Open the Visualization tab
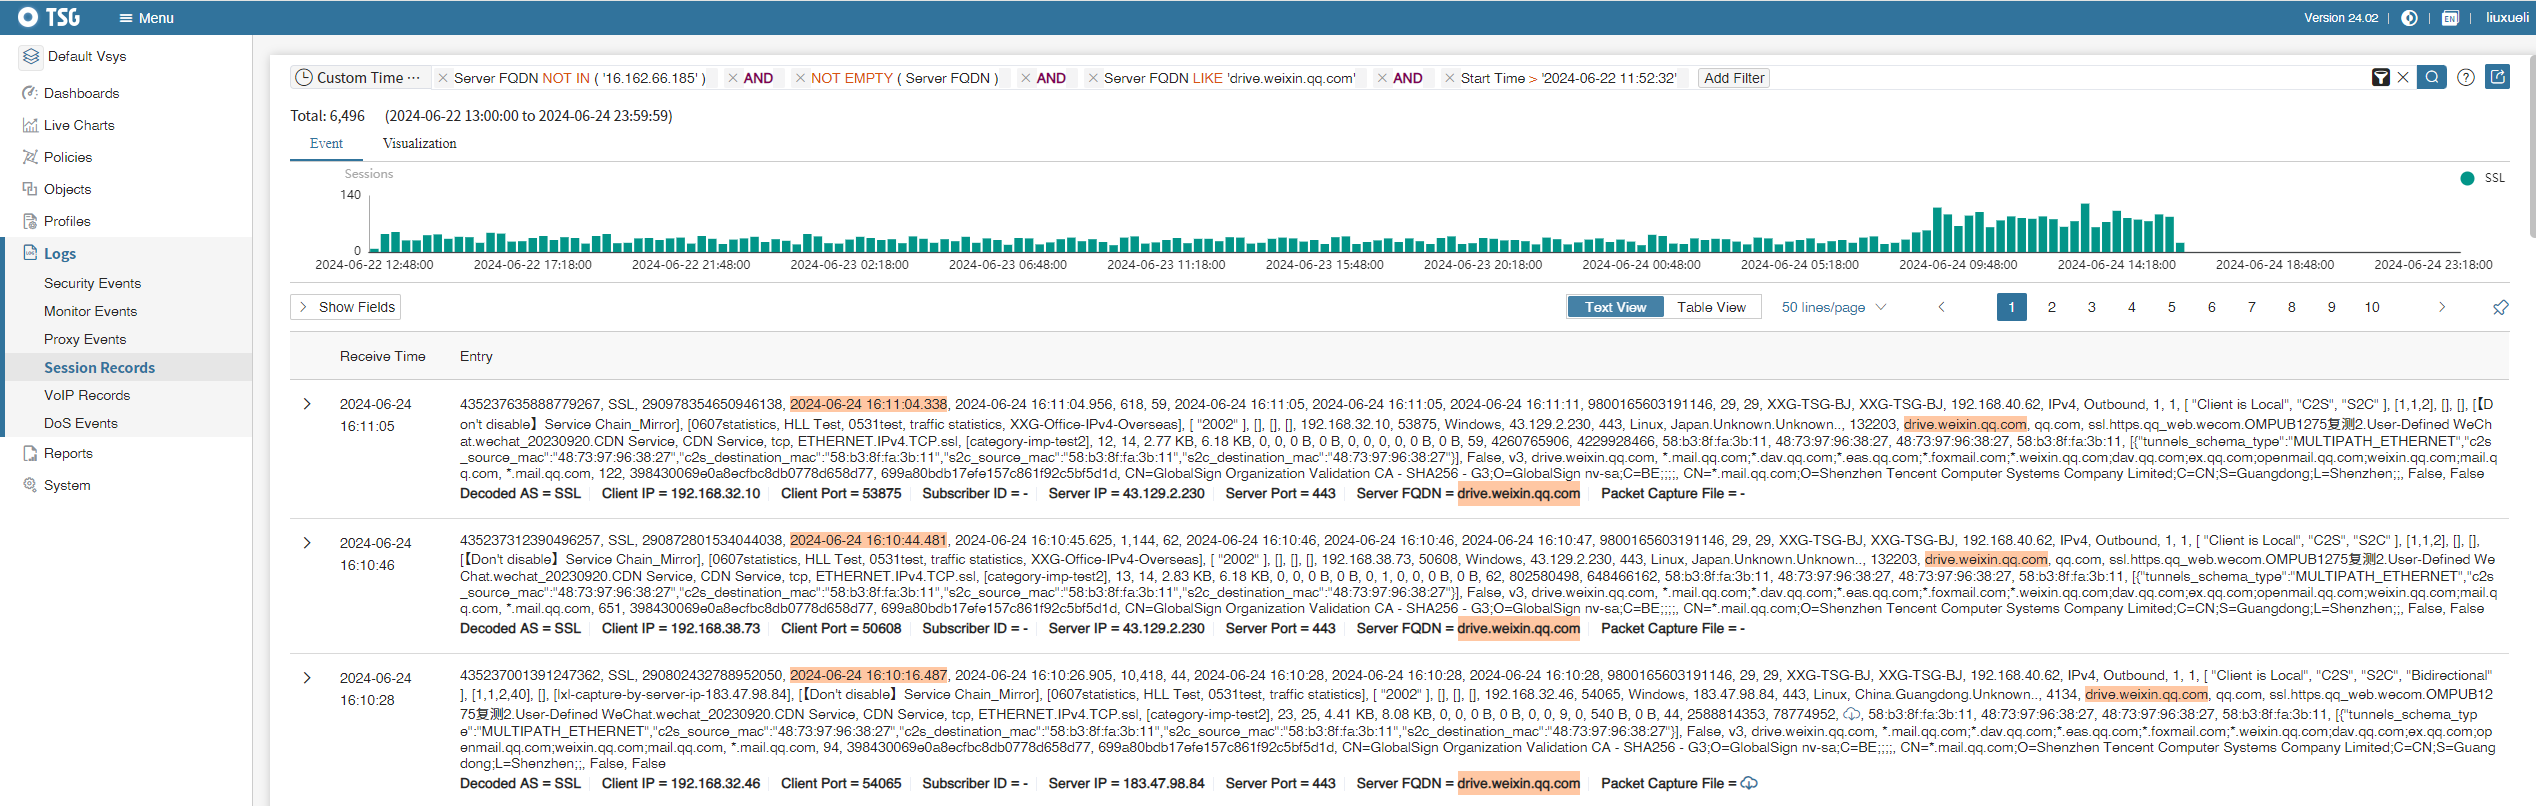Image resolution: width=2536 pixels, height=806 pixels. (419, 144)
